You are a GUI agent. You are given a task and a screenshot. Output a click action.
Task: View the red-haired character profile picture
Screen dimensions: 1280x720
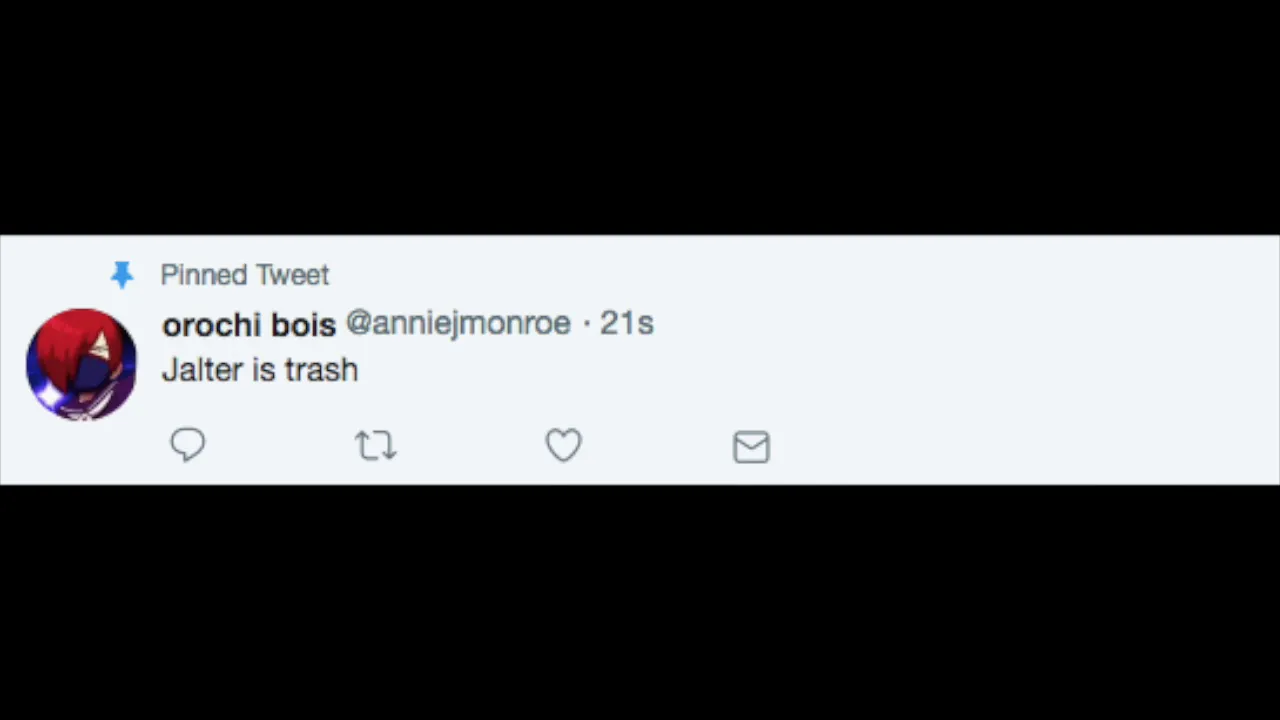(x=81, y=364)
